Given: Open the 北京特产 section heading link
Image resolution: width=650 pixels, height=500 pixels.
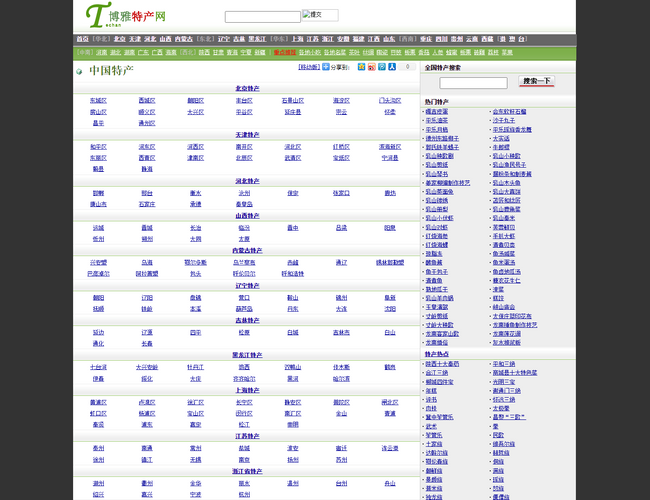Looking at the screenshot, I should [x=245, y=89].
